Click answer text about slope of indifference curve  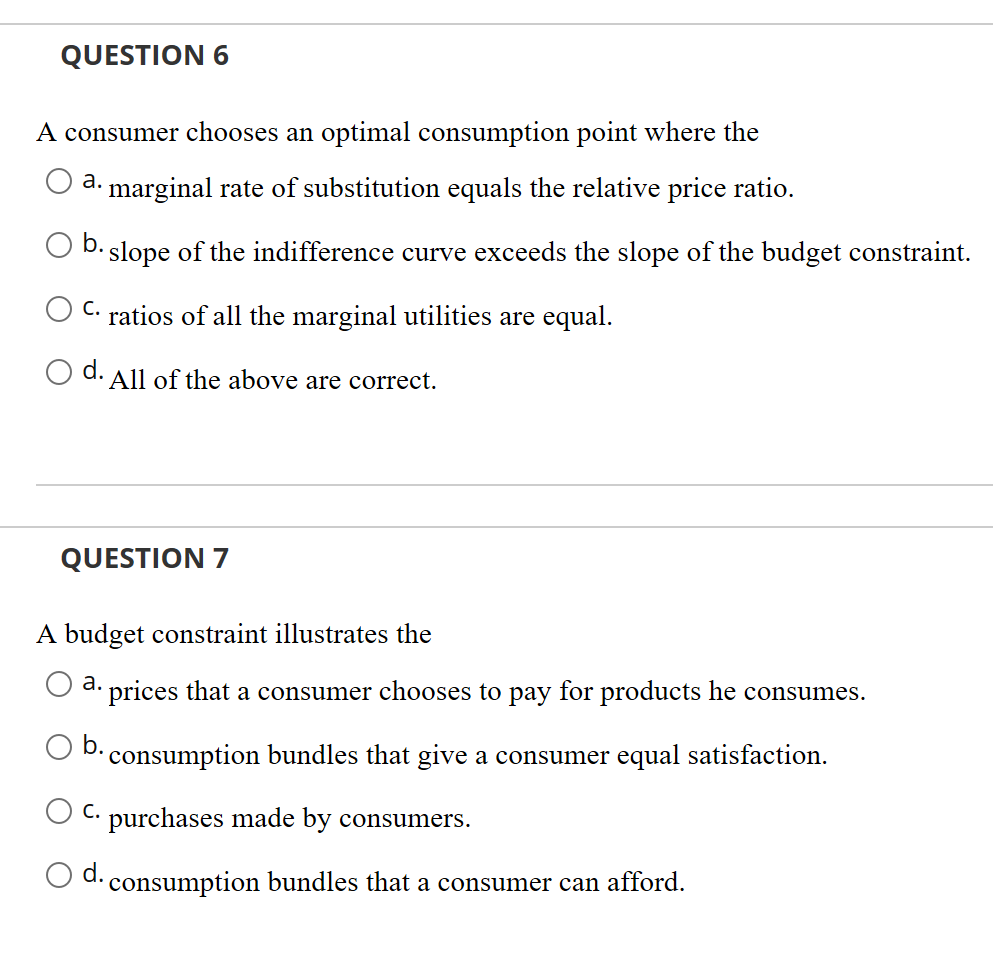pyautogui.click(x=538, y=252)
